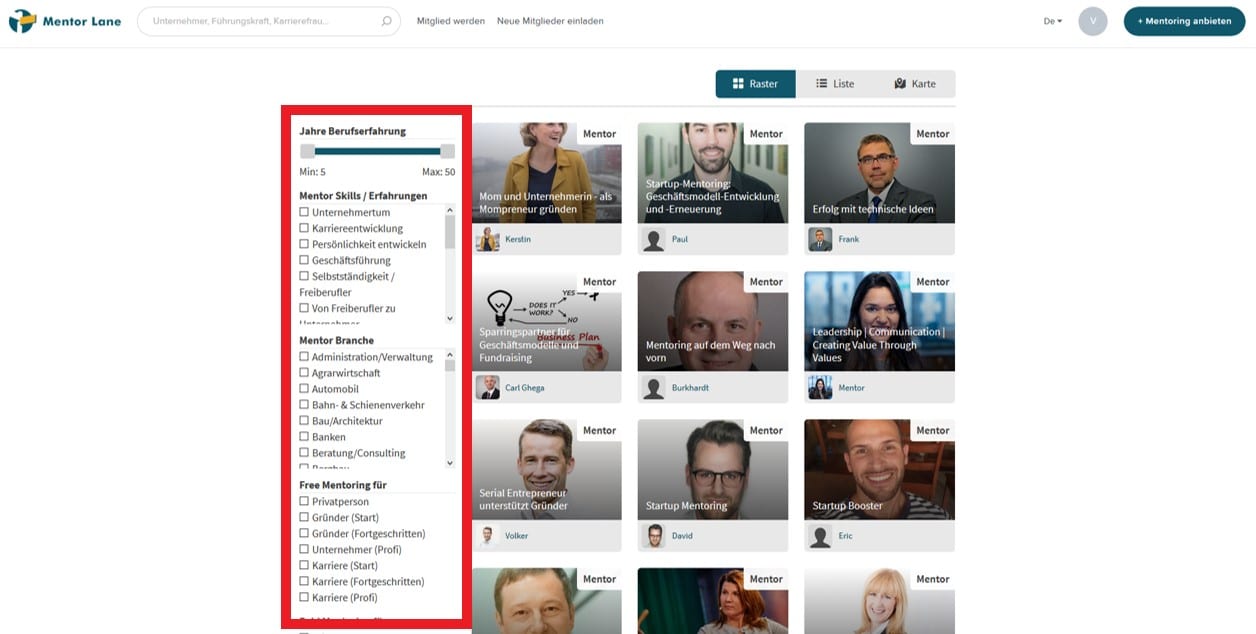
Task: Check the Karriere (Profi) checkbox
Action: tap(304, 598)
